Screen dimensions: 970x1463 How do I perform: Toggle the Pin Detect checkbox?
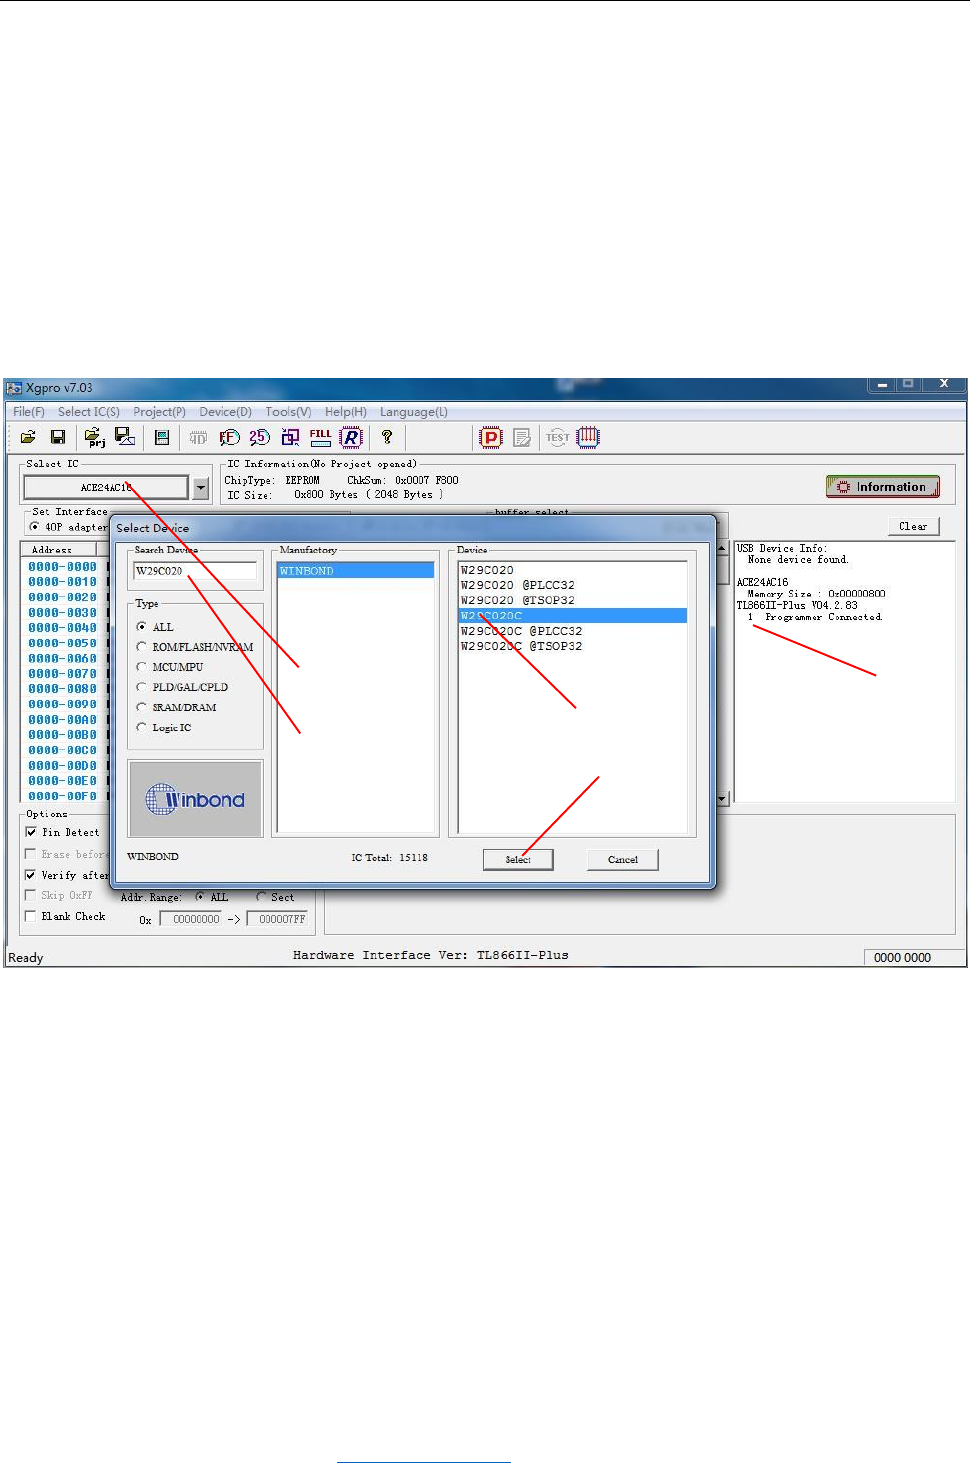pyautogui.click(x=31, y=832)
